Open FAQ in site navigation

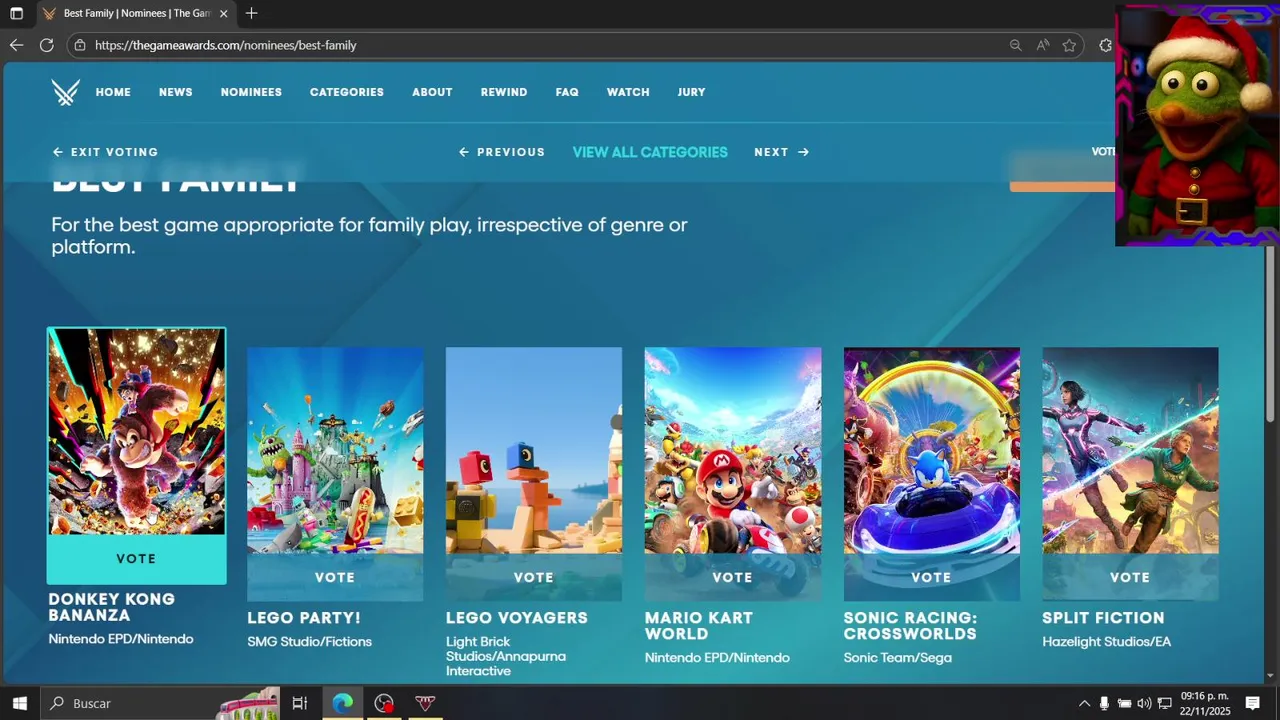[x=567, y=92]
